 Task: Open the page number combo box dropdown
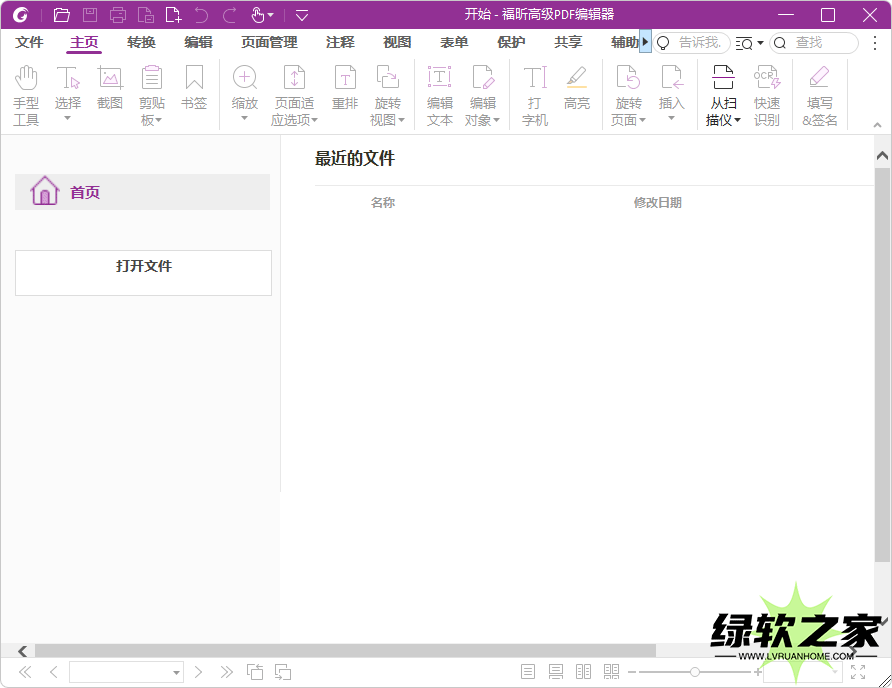pyautogui.click(x=177, y=673)
